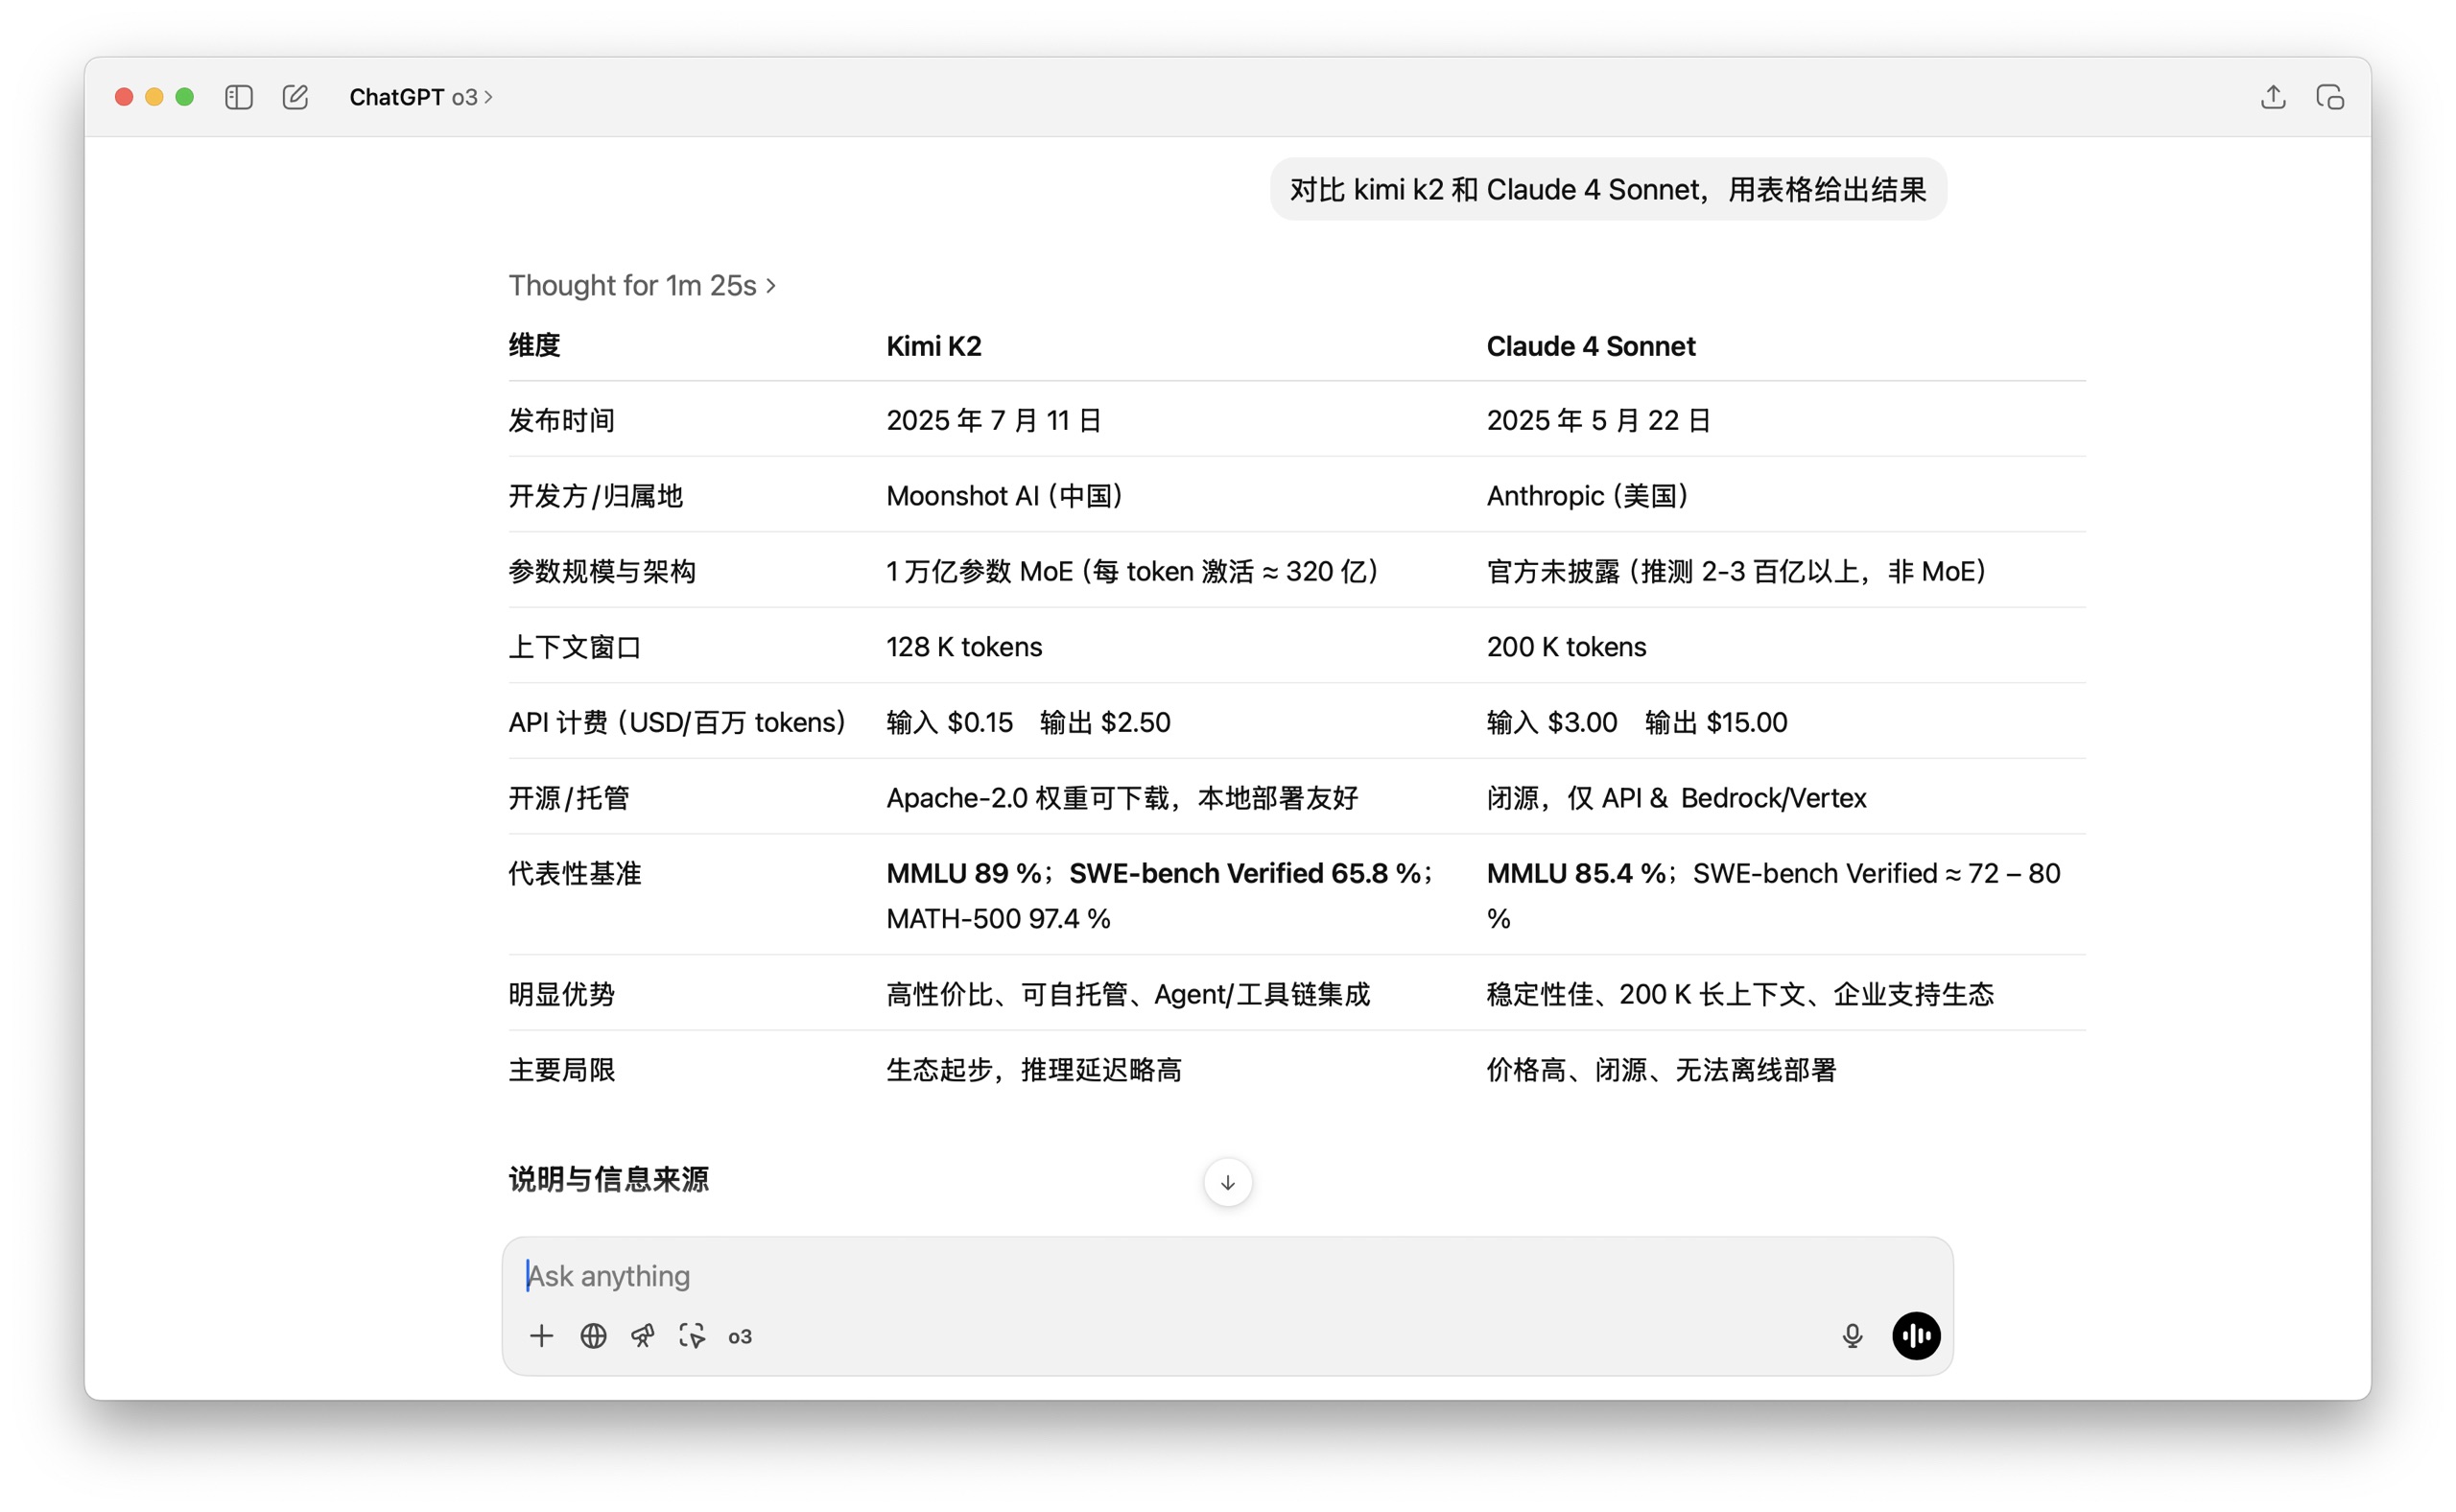The height and width of the screenshot is (1512, 2456).
Task: Toggle the sidebar panel icon
Action: (239, 97)
